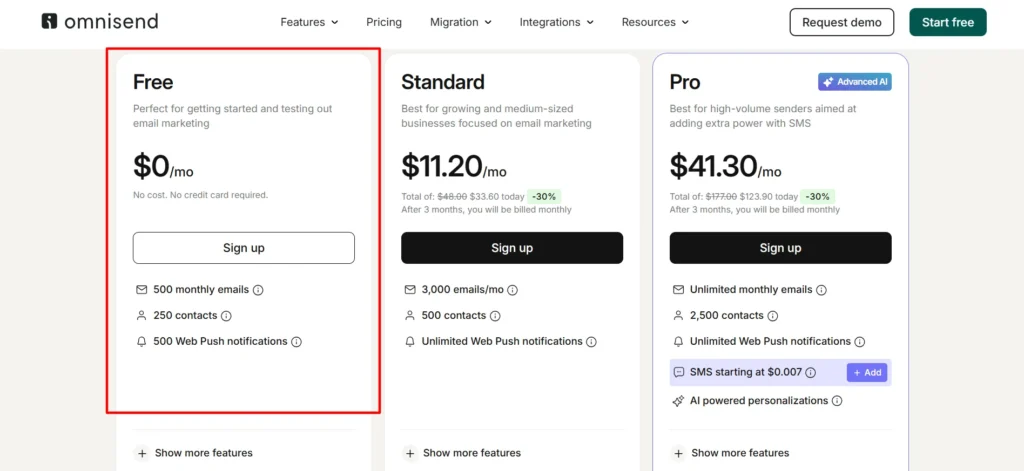Expand Show more features under Standard plan
1024x471 pixels.
coord(462,453)
